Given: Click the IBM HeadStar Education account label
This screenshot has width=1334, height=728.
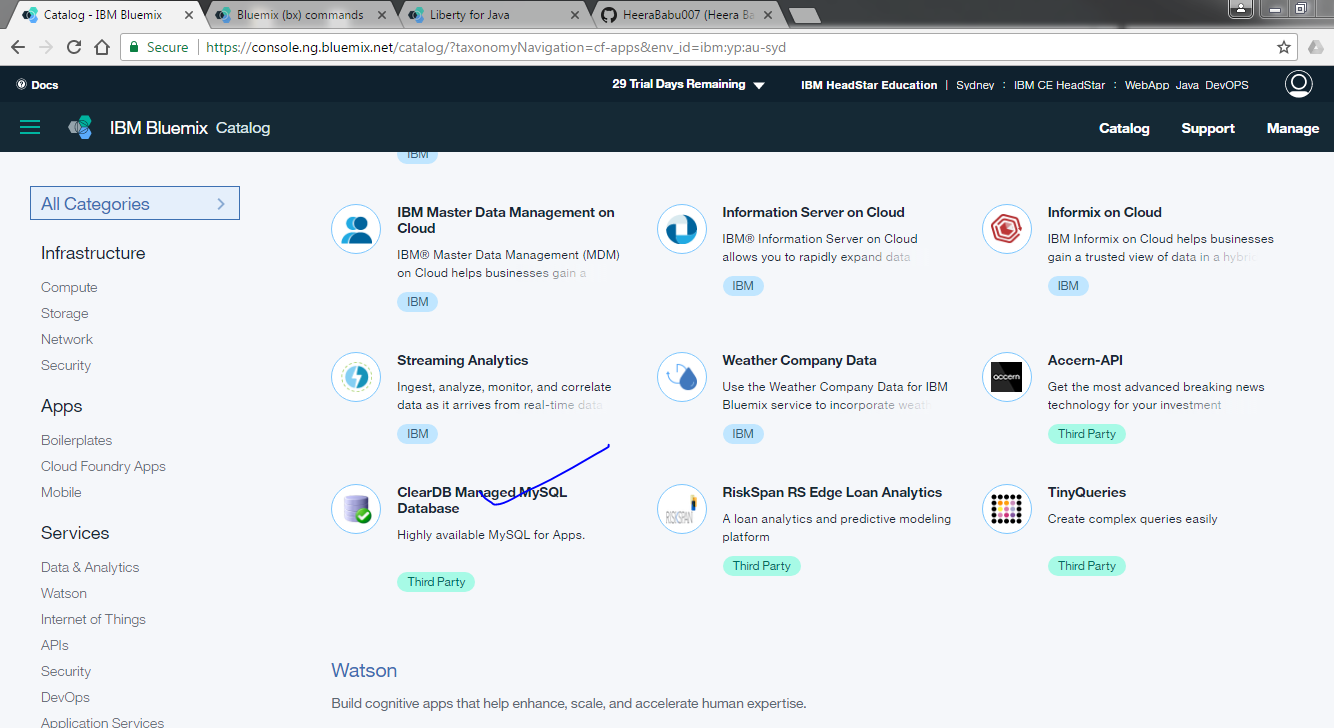Looking at the screenshot, I should (869, 85).
